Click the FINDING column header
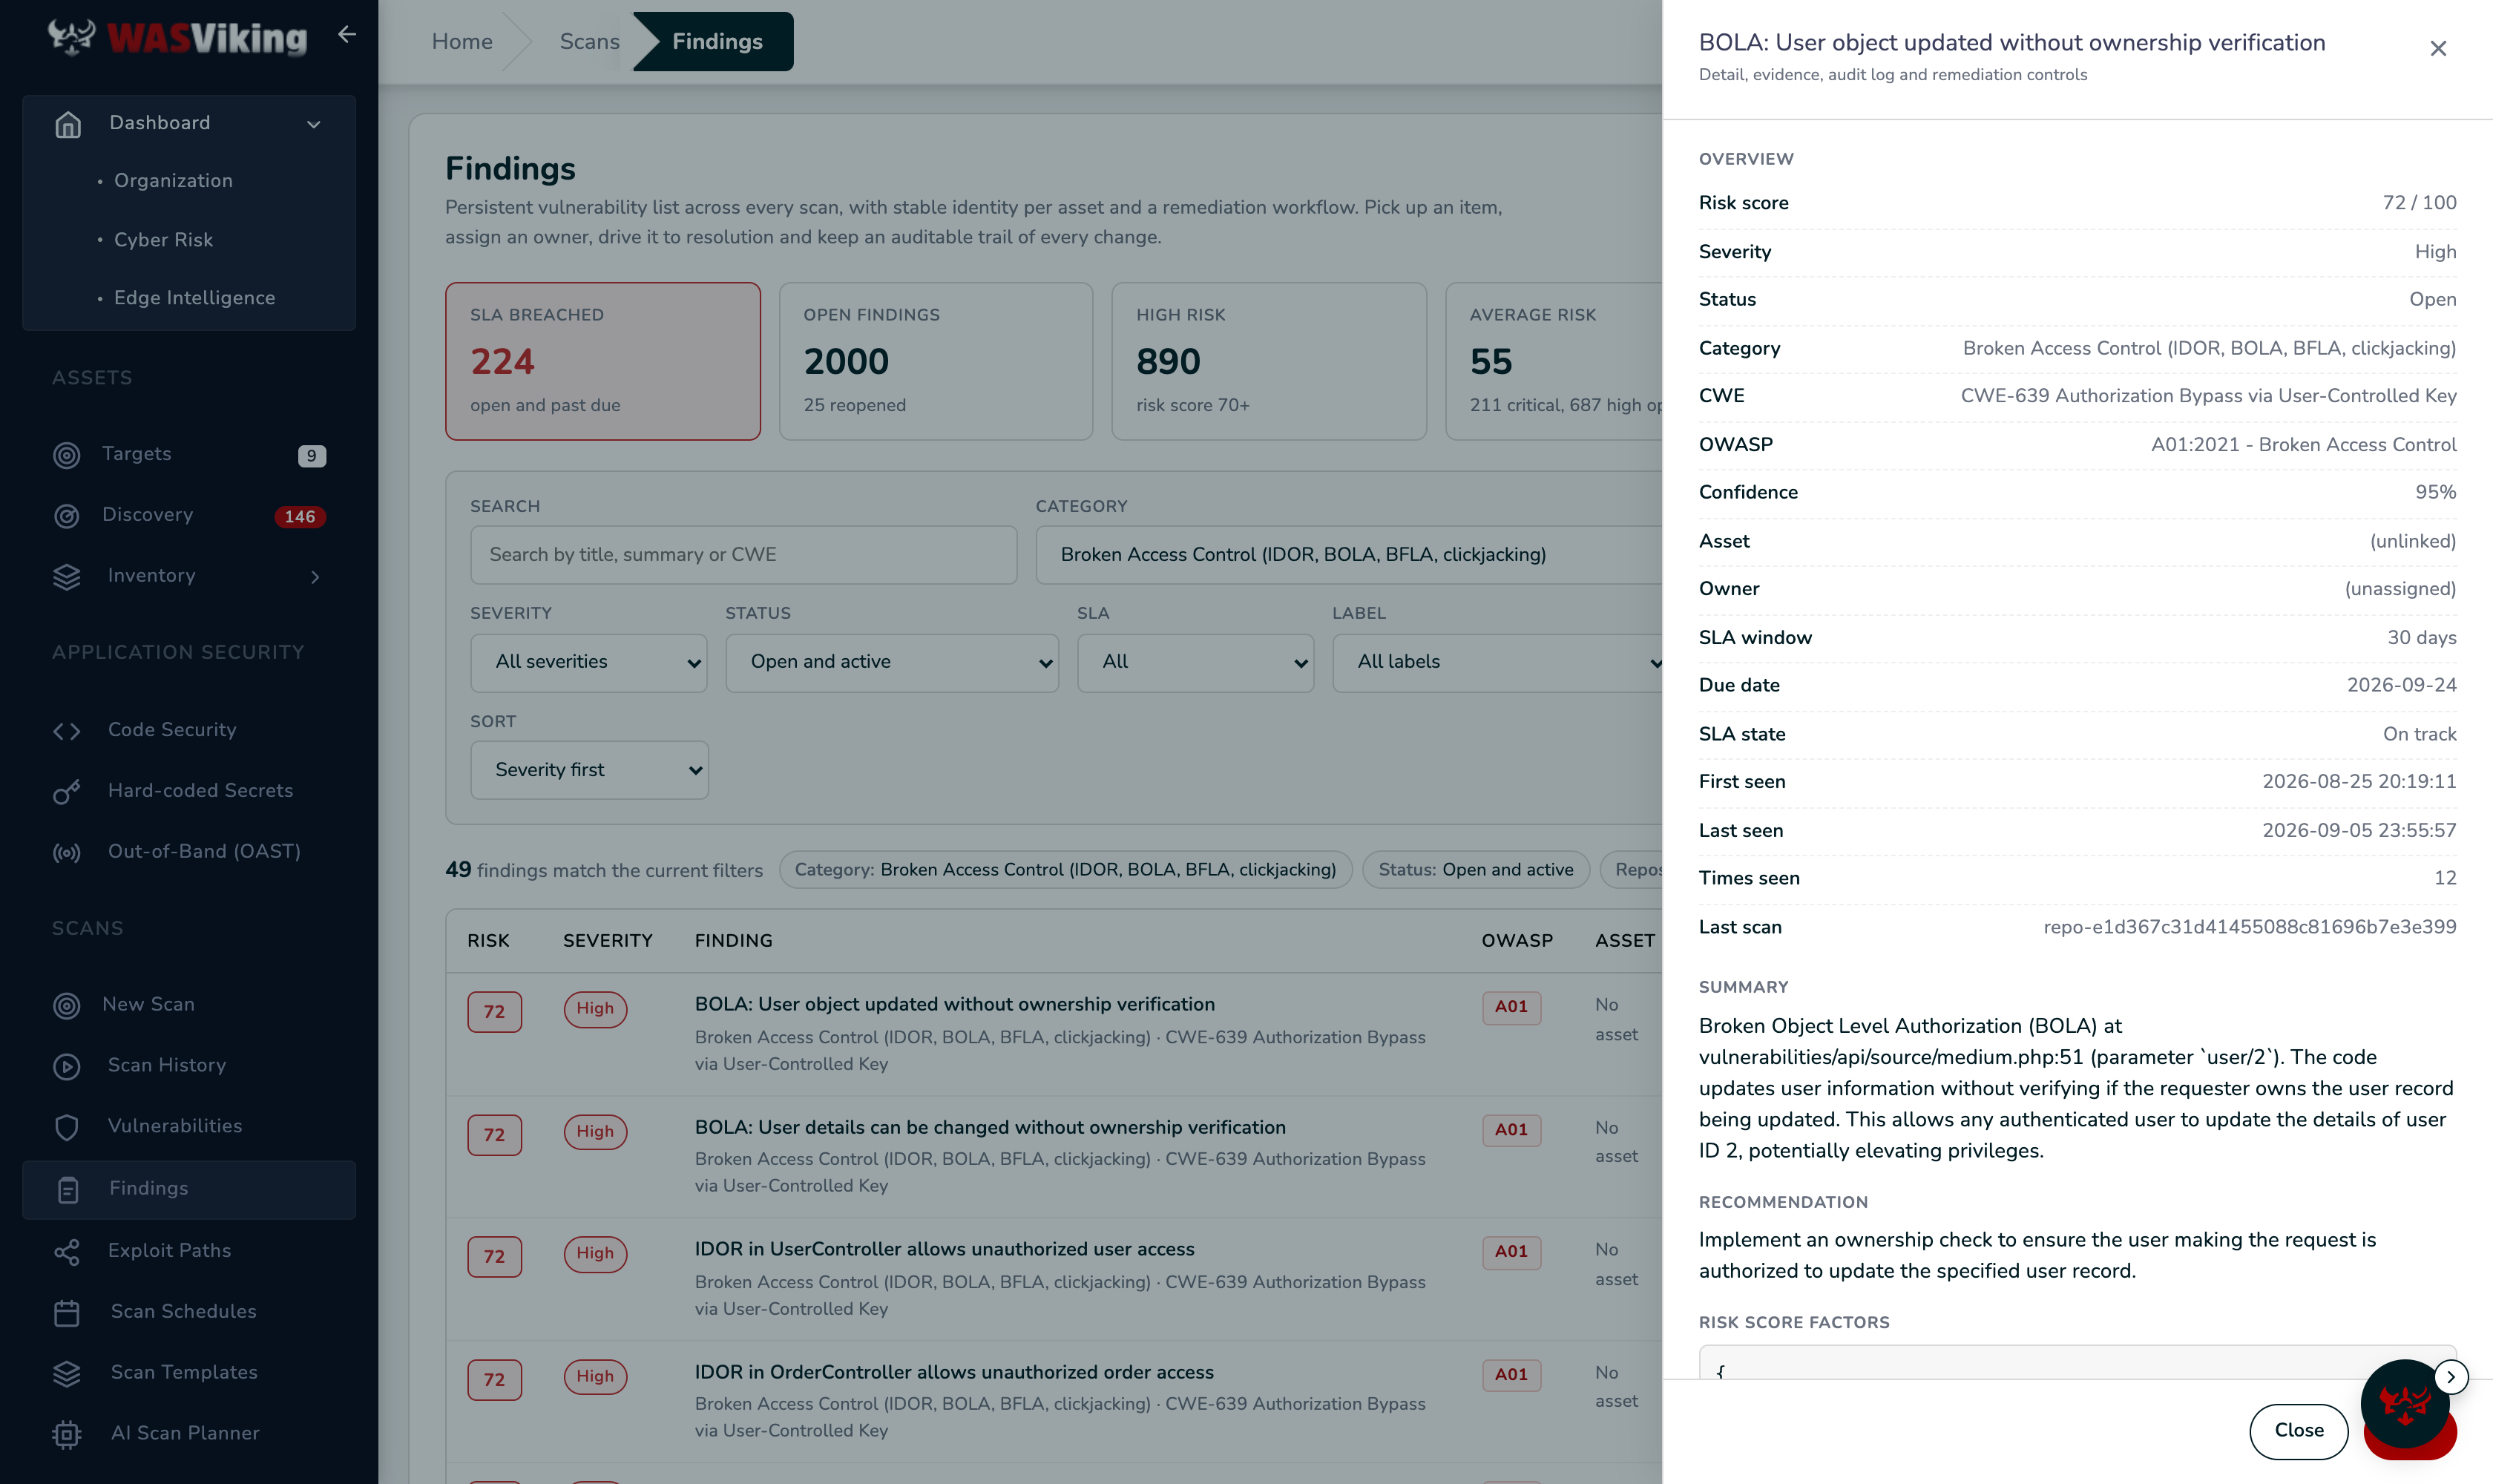The image size is (2493, 1484). pyautogui.click(x=734, y=941)
